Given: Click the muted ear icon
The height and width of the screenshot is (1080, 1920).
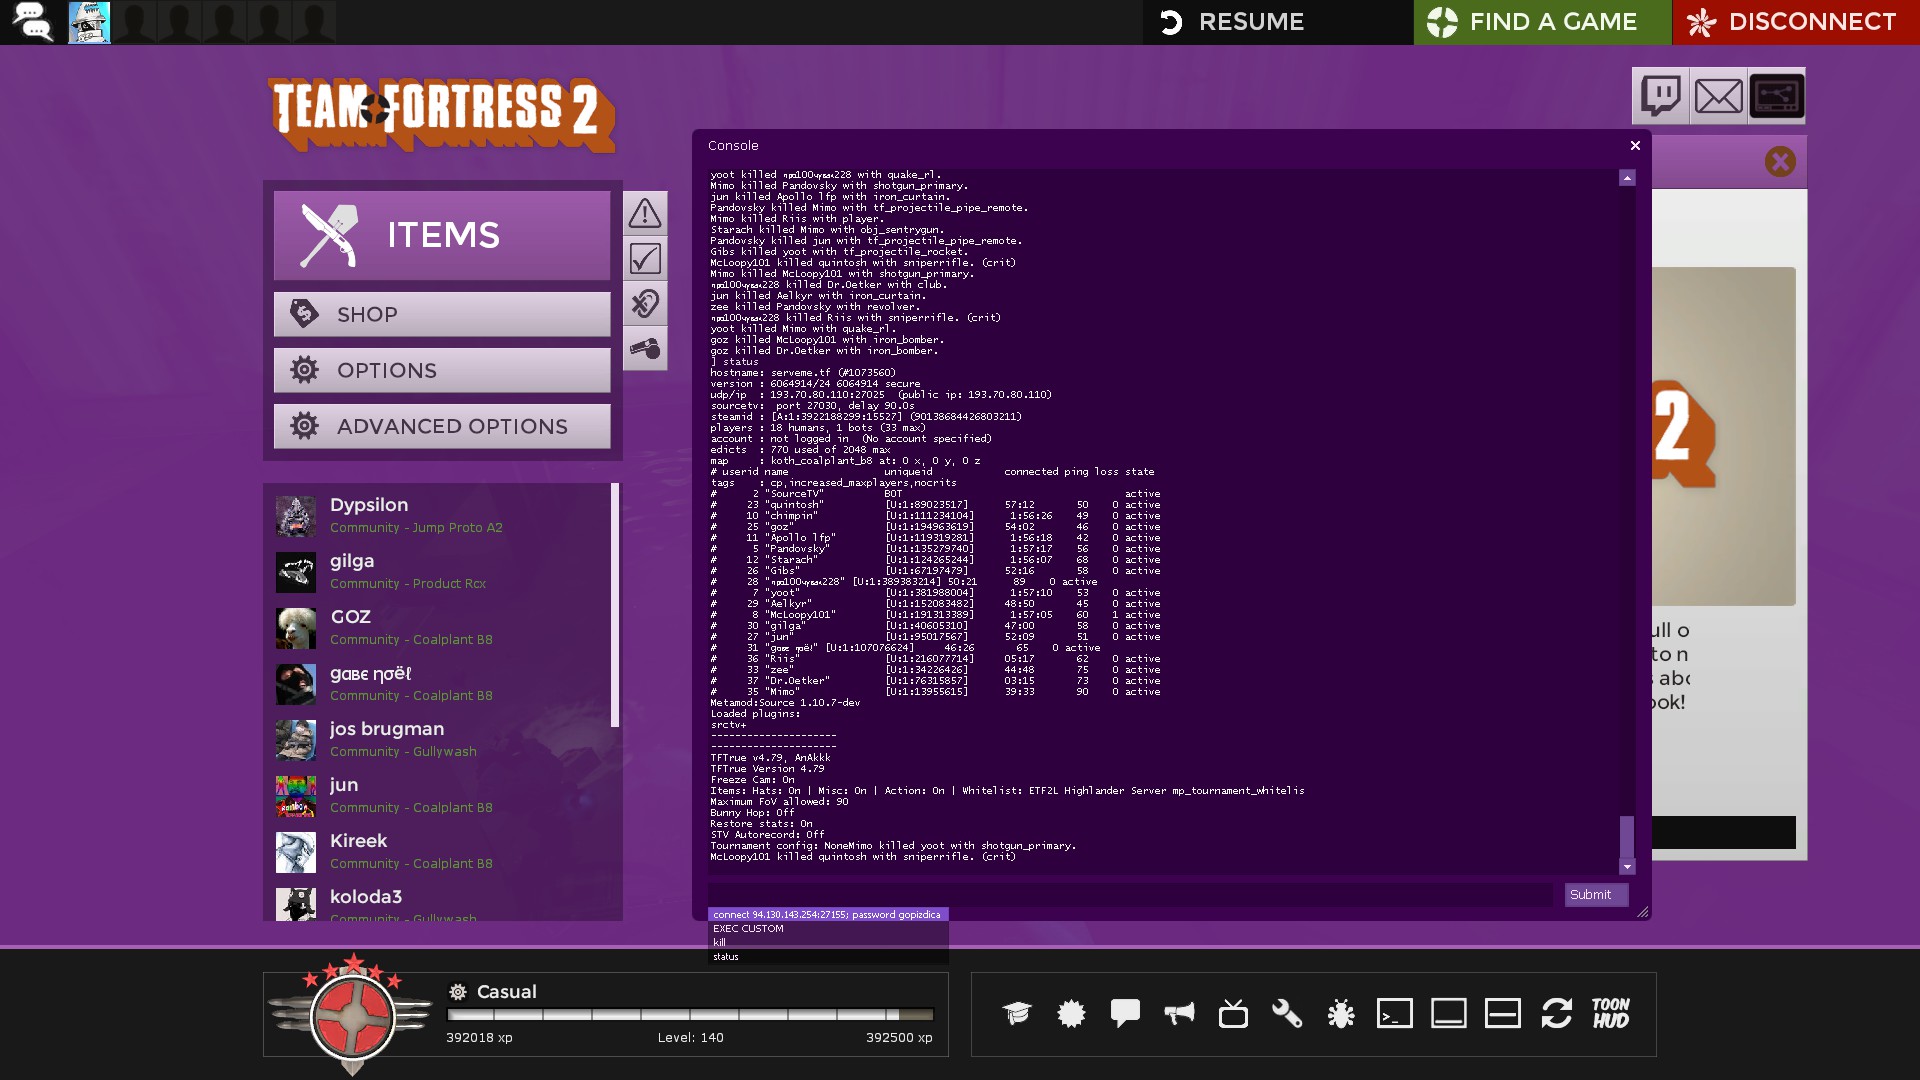Looking at the screenshot, I should click(645, 303).
